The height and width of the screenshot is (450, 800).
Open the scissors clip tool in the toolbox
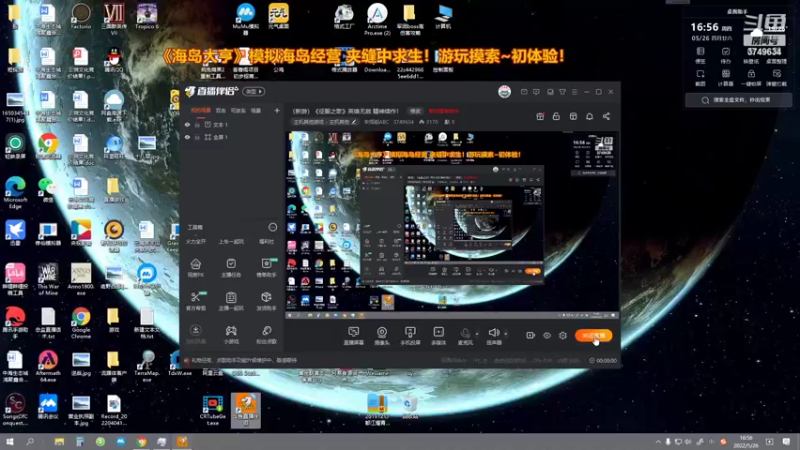[x=195, y=301]
